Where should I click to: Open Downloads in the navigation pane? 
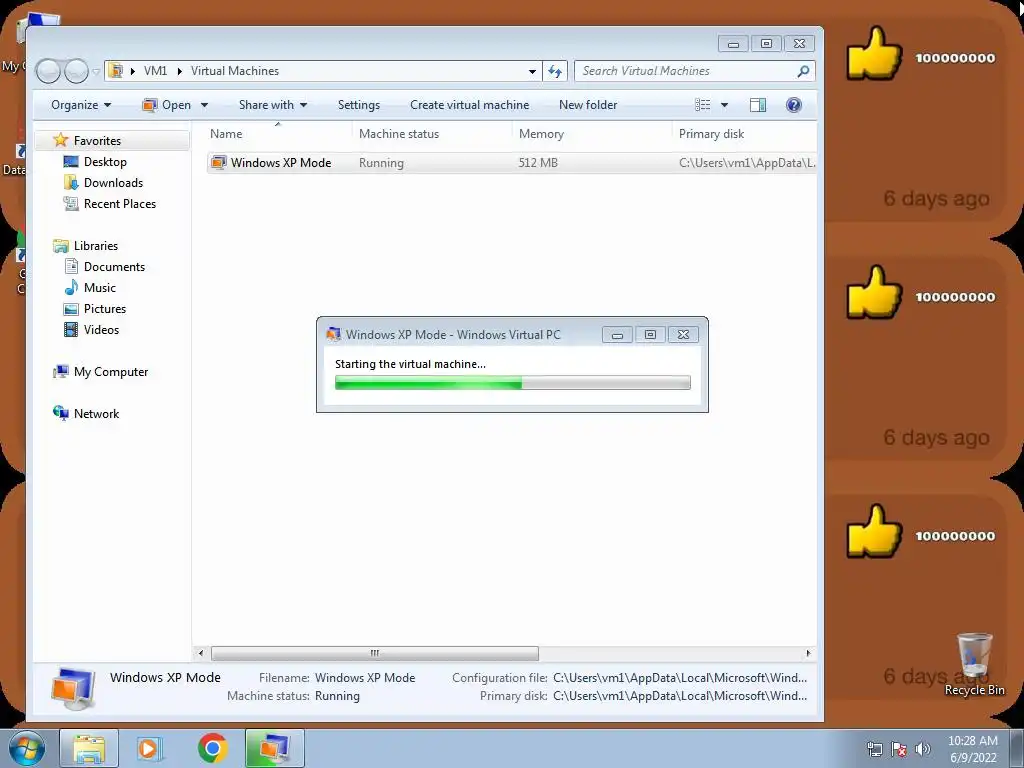(x=113, y=183)
